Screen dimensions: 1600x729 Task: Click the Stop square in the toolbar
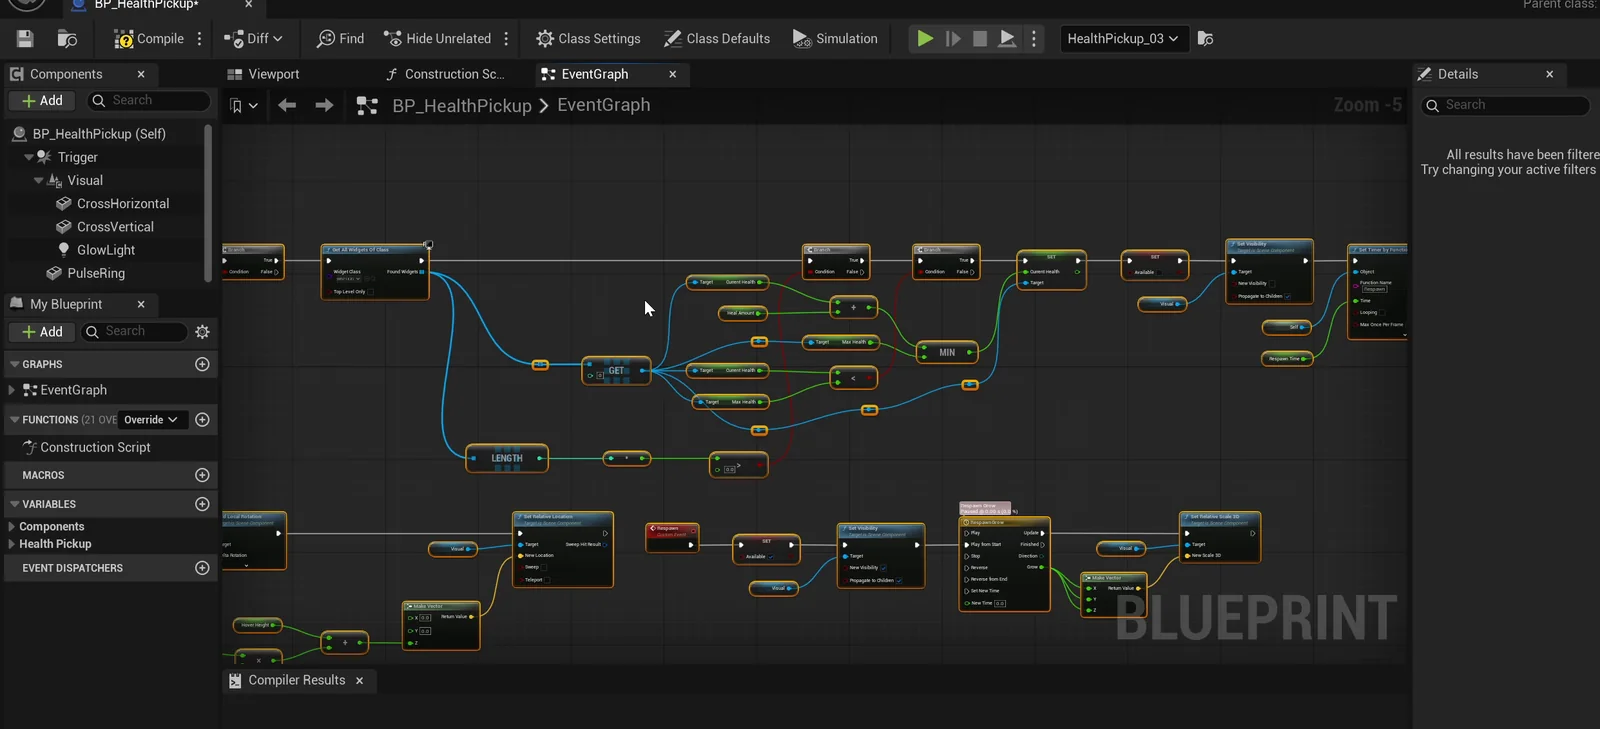click(x=980, y=39)
